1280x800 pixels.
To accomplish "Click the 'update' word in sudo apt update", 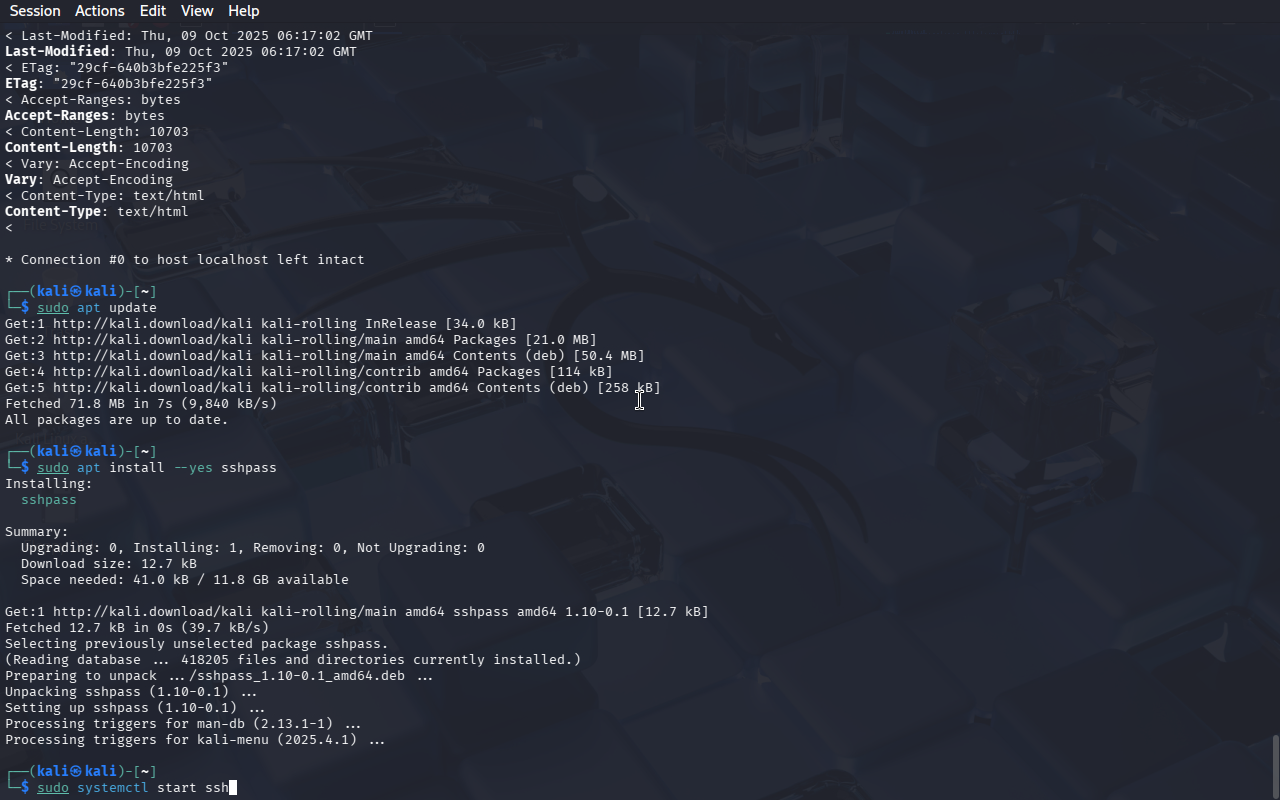I will tap(133, 307).
